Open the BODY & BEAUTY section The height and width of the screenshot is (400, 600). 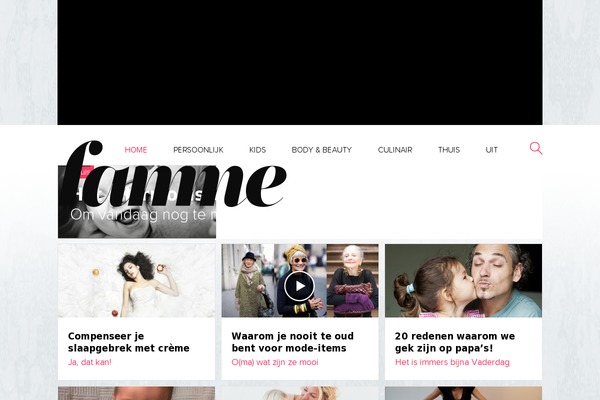coord(321,150)
